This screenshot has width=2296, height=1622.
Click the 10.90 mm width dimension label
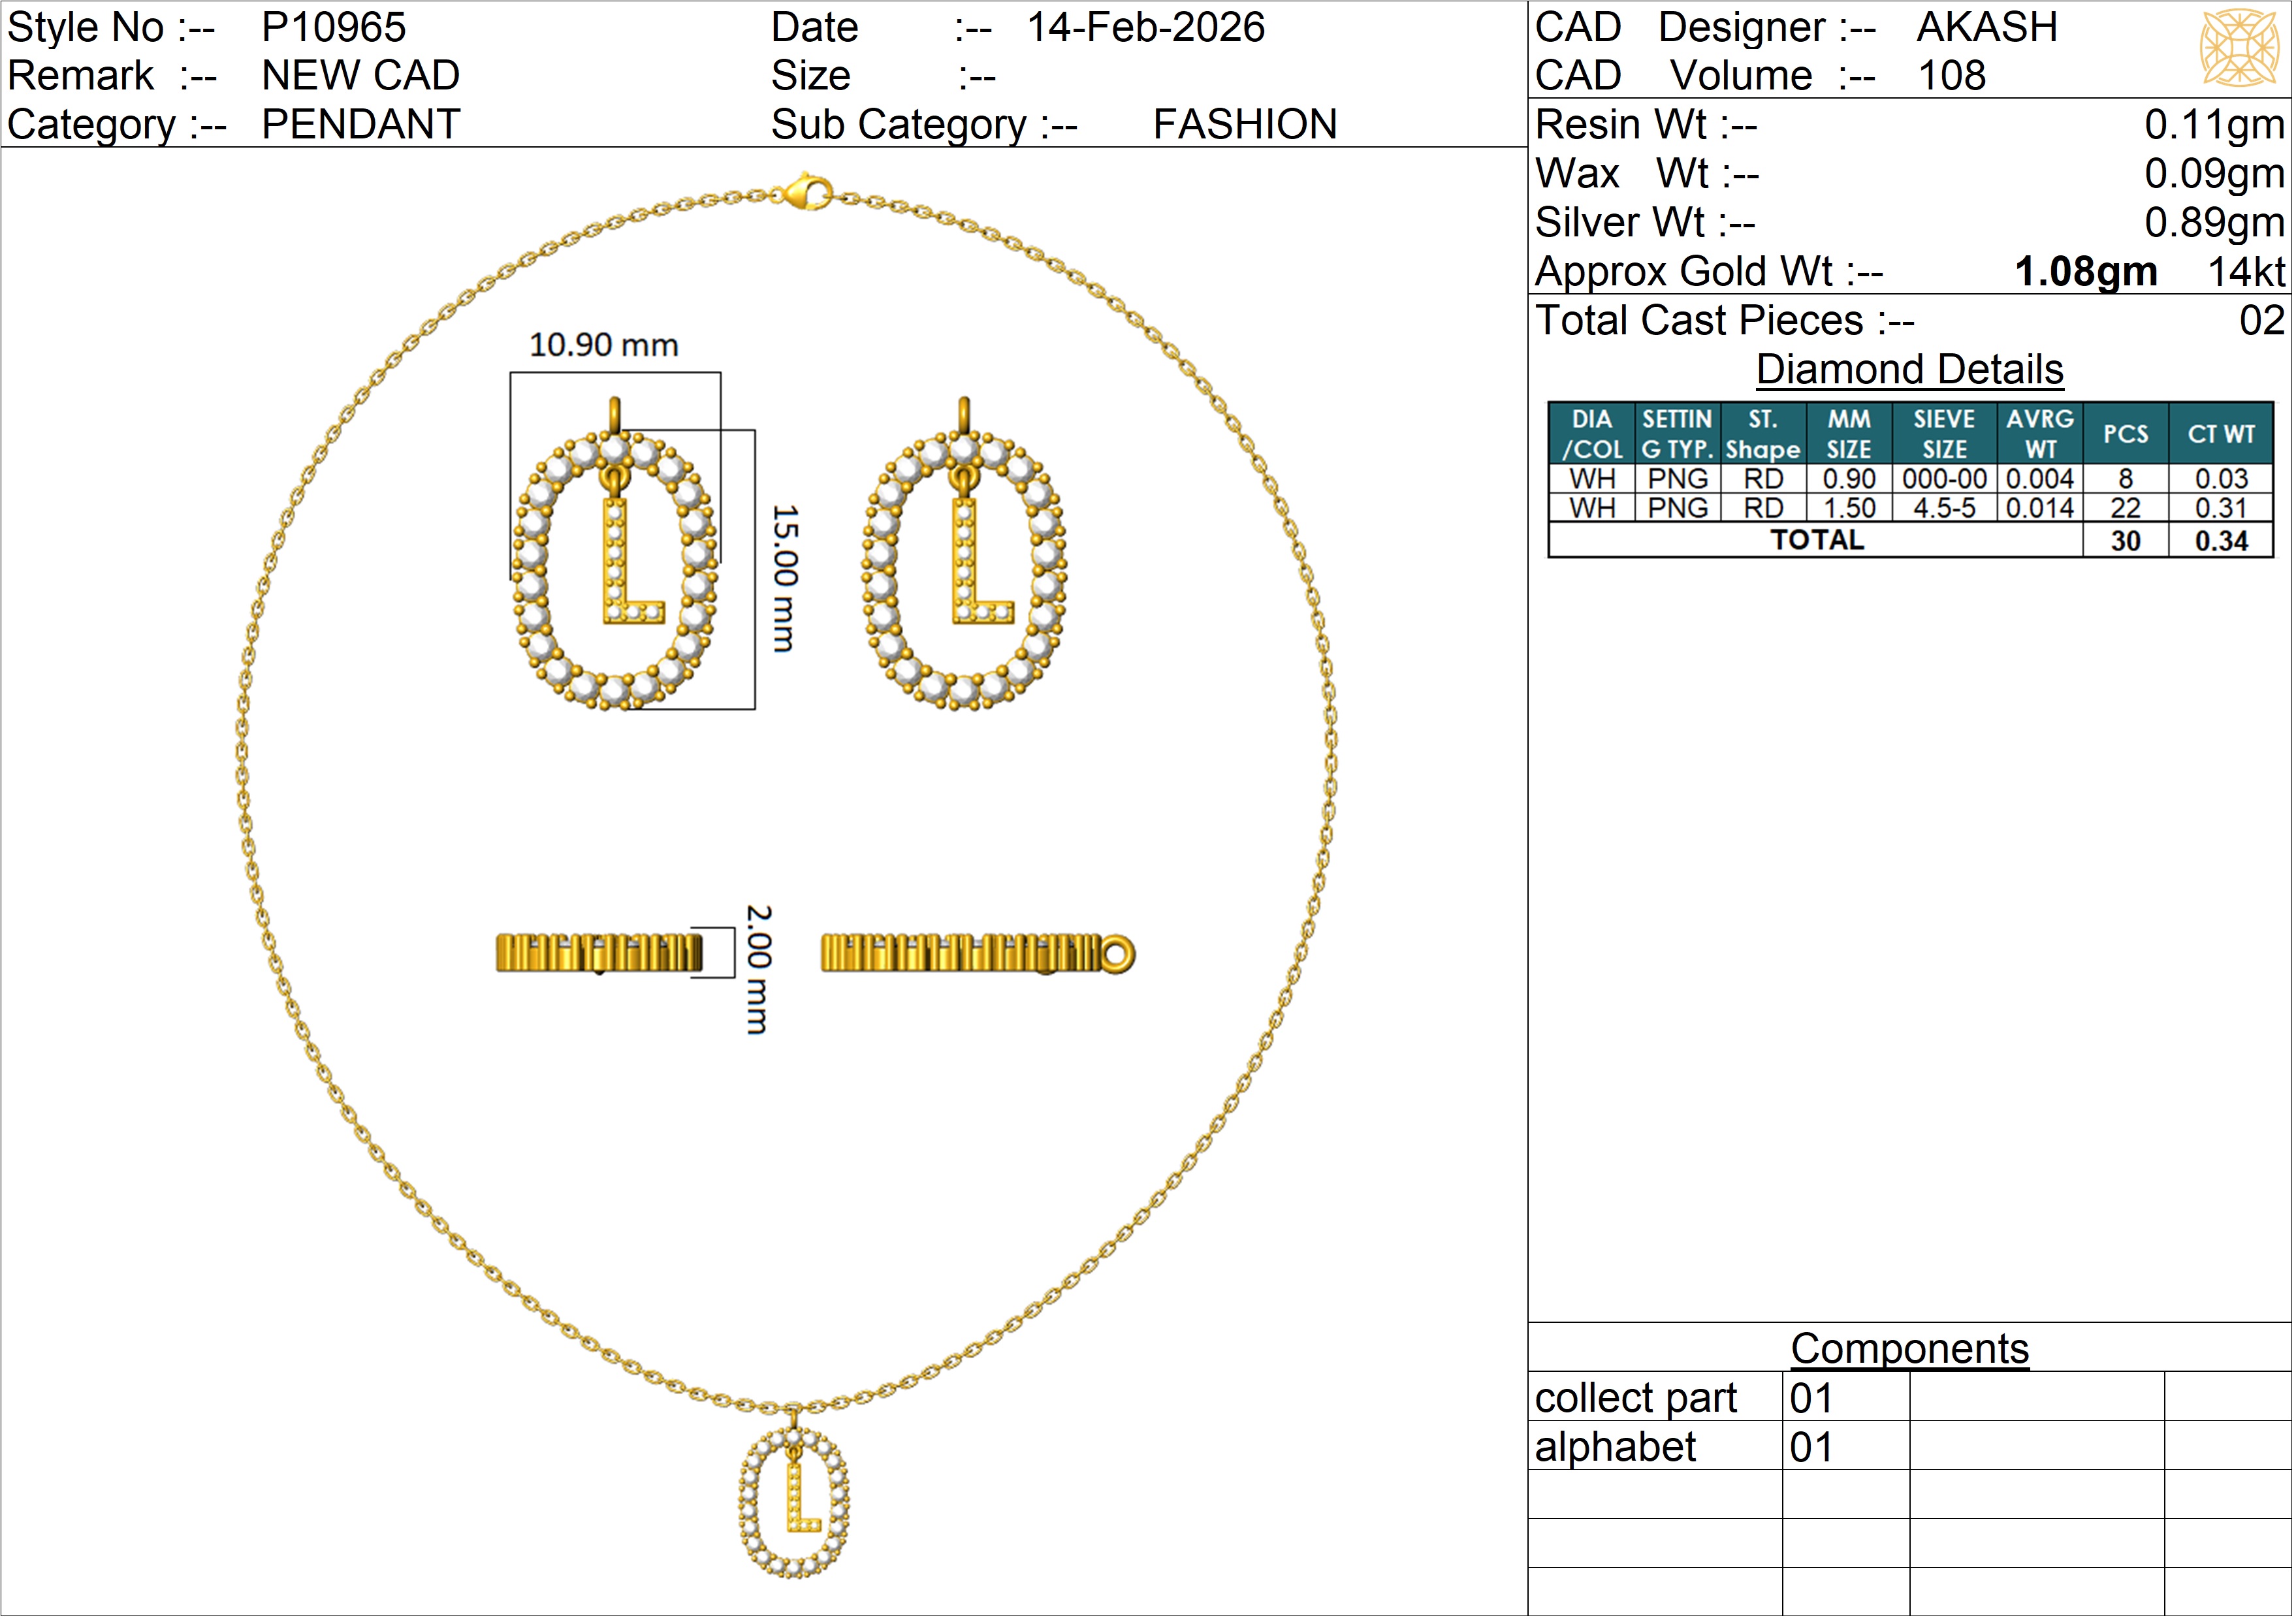[x=603, y=346]
